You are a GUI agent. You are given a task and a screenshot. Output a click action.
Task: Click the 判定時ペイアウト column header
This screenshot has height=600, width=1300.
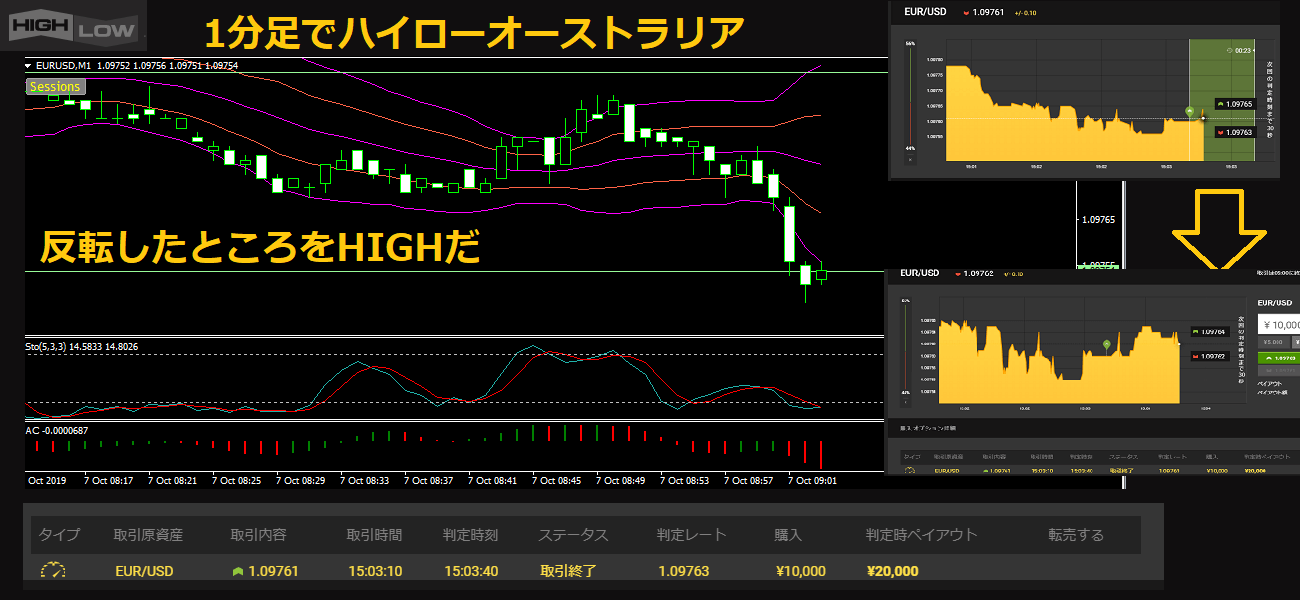(x=921, y=535)
